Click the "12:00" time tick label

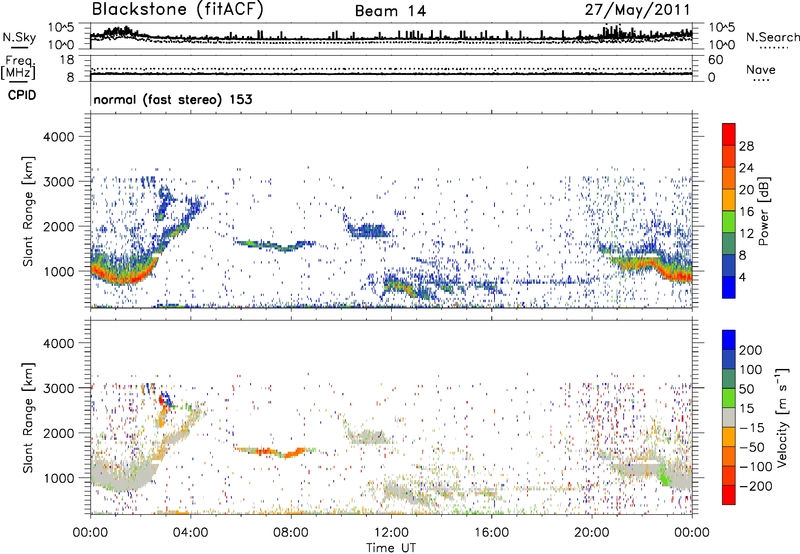click(x=391, y=533)
